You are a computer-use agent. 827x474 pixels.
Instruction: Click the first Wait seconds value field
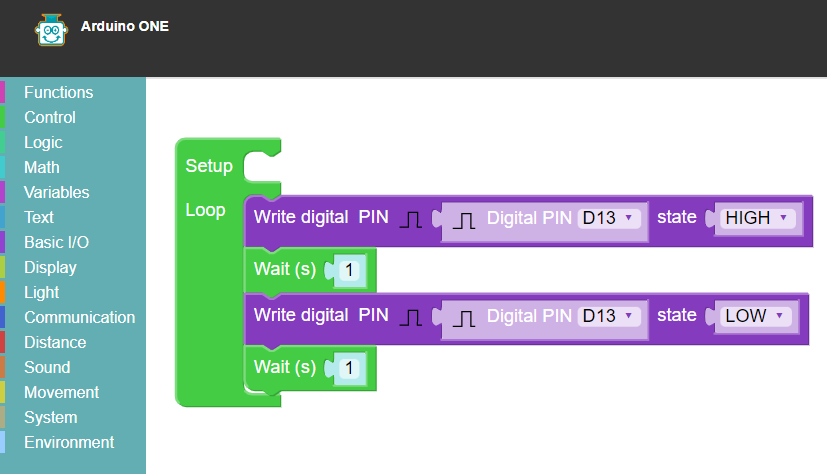(349, 270)
